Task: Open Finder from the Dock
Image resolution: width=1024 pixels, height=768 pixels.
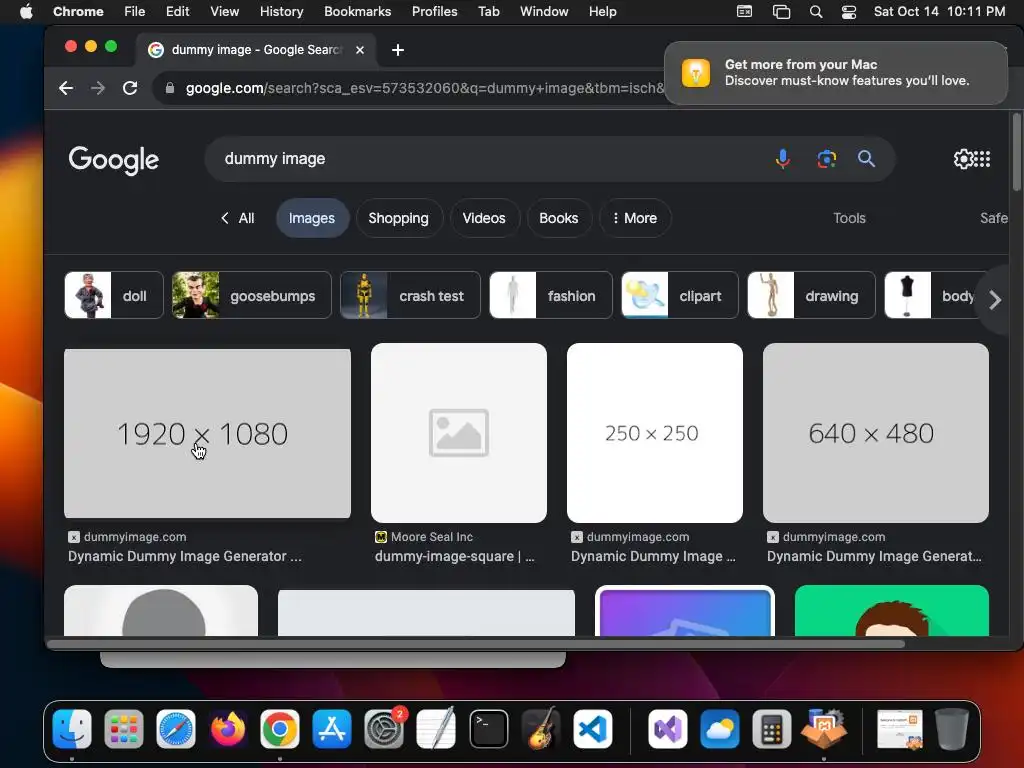Action: (x=72, y=729)
